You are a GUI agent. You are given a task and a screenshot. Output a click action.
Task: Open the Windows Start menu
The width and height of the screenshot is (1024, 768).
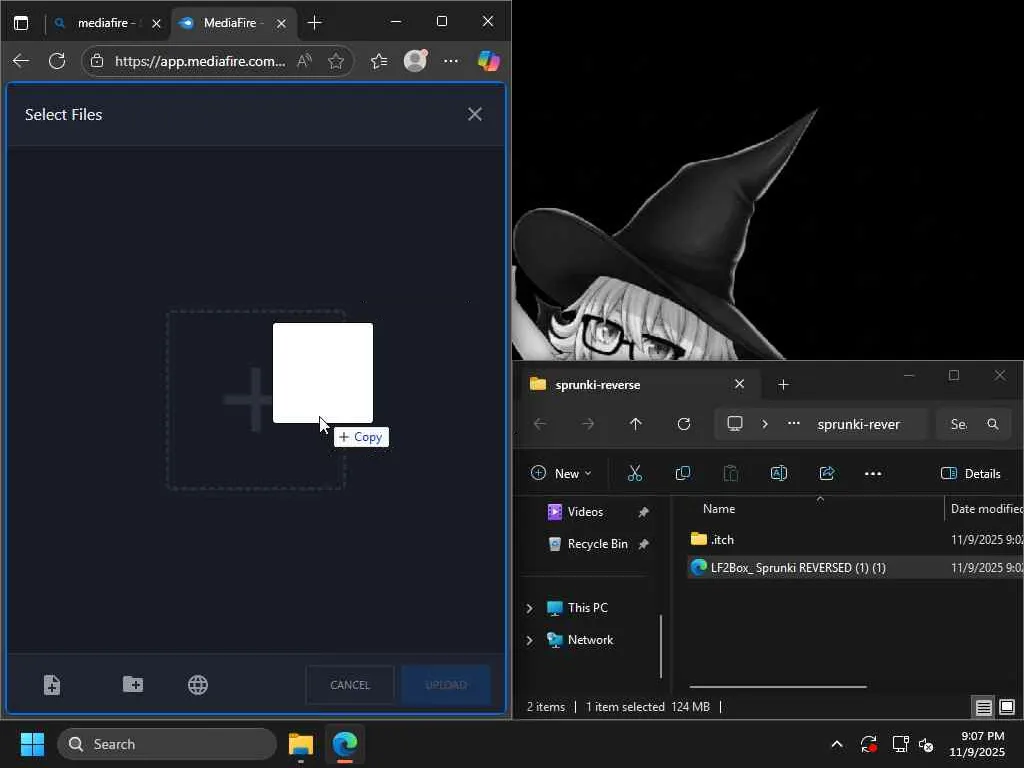pos(32,744)
